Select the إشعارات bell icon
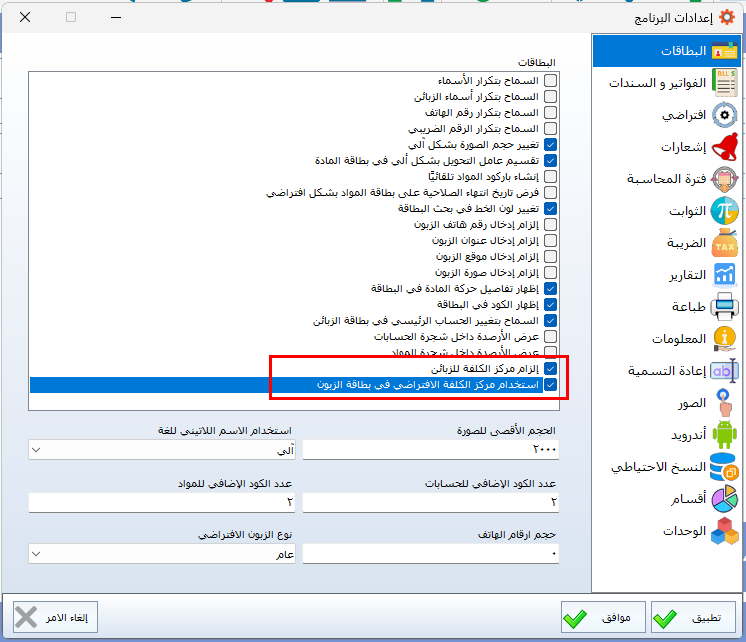Image resolution: width=746 pixels, height=642 pixels. coord(725,147)
